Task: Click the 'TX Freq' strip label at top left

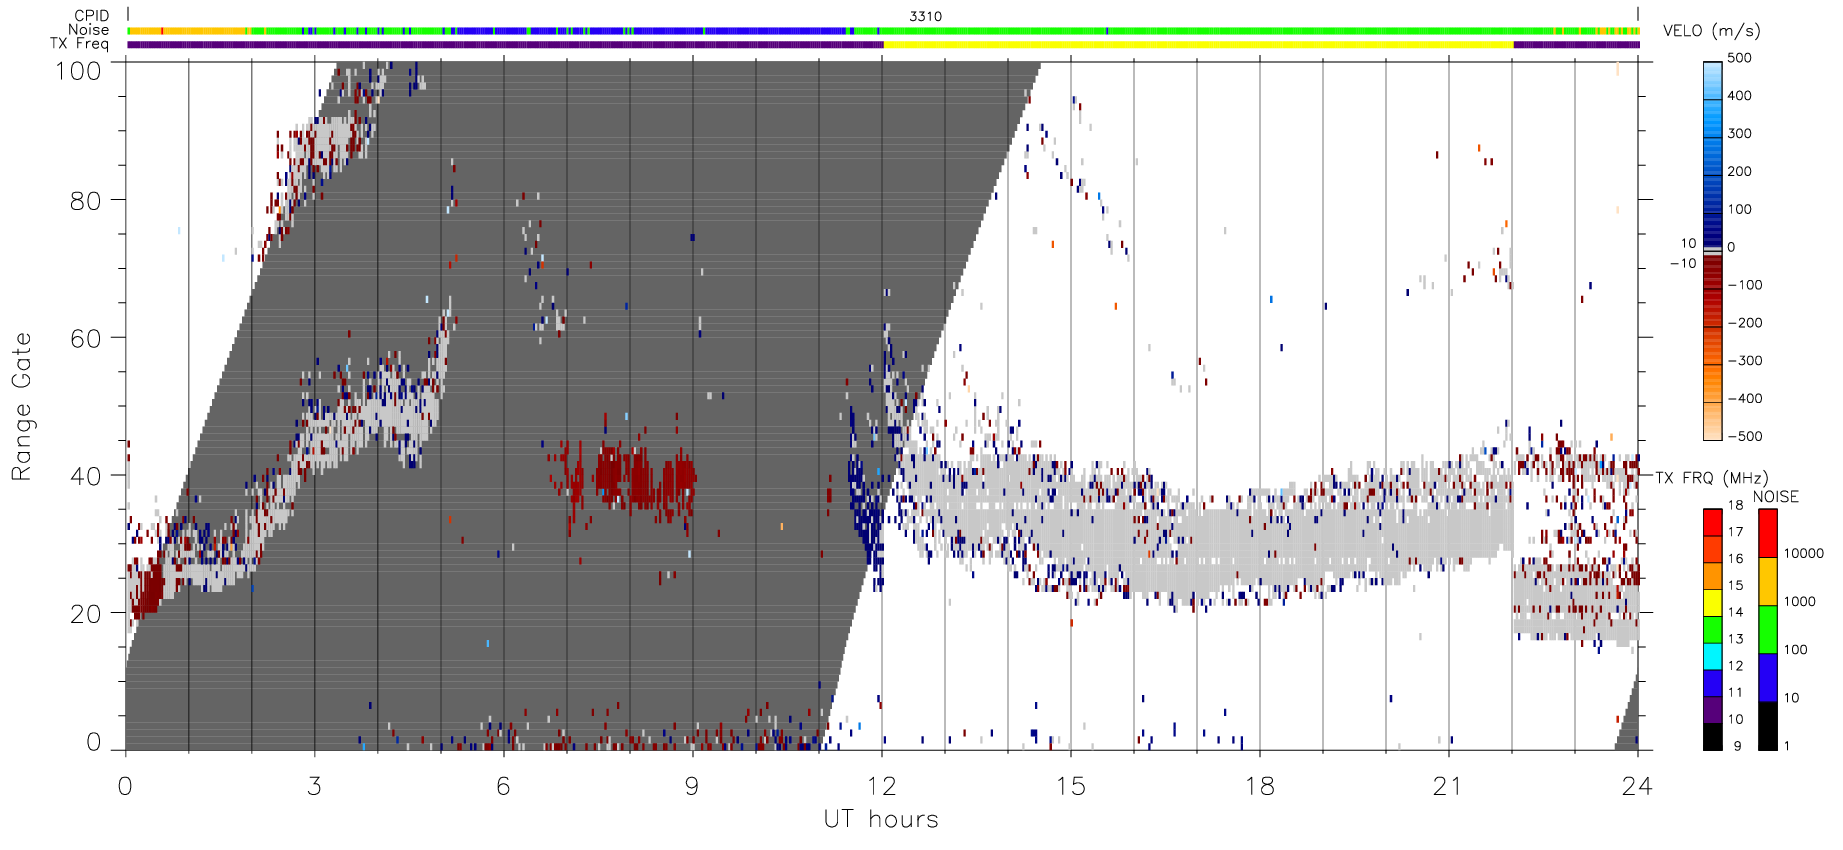Action: [x=79, y=44]
